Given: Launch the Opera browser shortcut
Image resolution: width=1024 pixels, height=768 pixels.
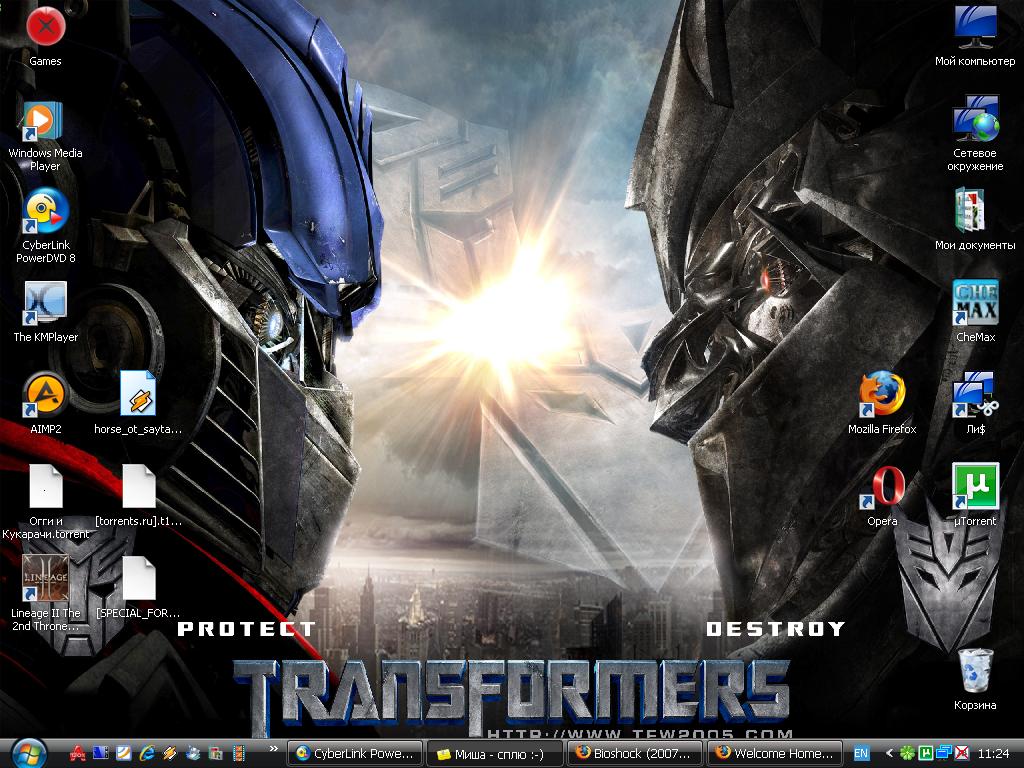Looking at the screenshot, I should pyautogui.click(x=882, y=487).
